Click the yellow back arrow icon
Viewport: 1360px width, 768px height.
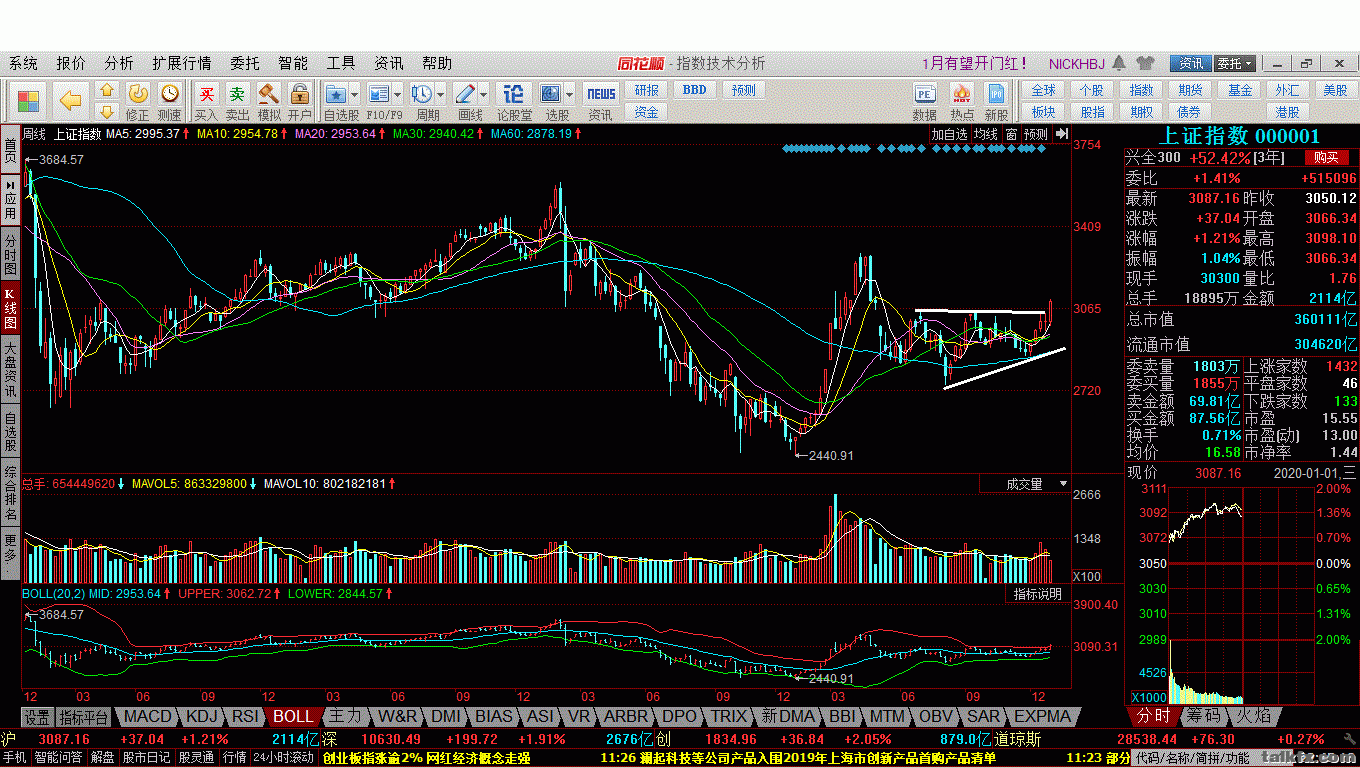70,100
